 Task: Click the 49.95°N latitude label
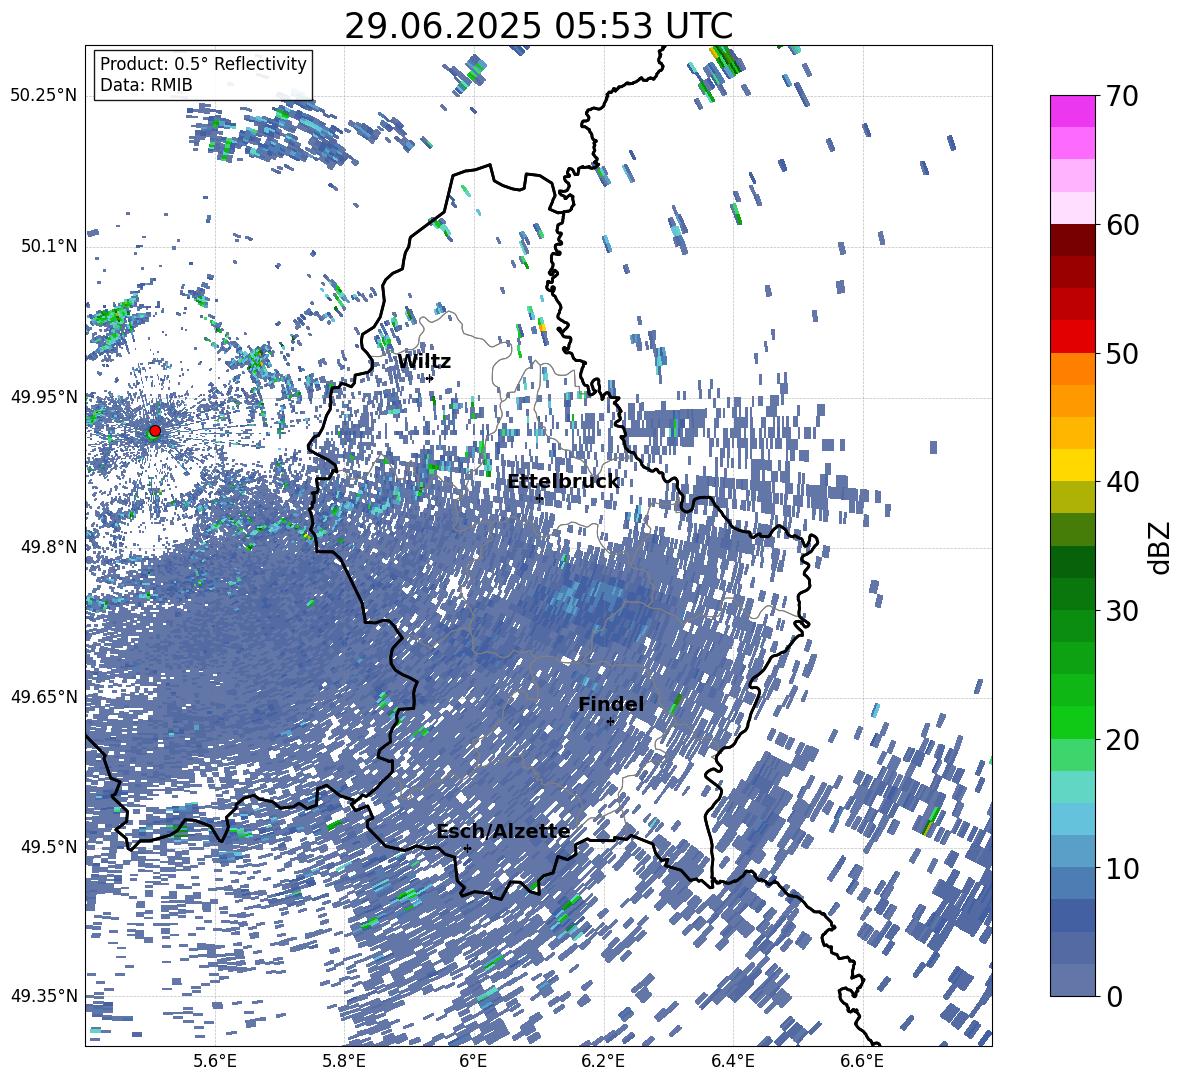point(44,396)
